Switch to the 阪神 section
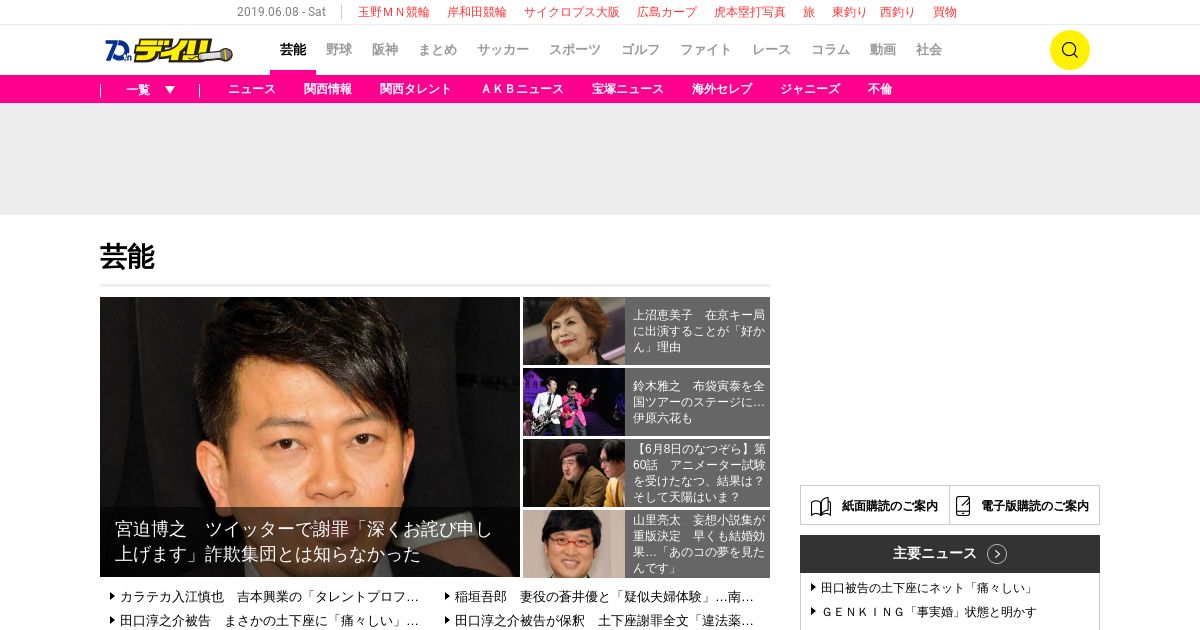The width and height of the screenshot is (1200, 630). (x=385, y=50)
